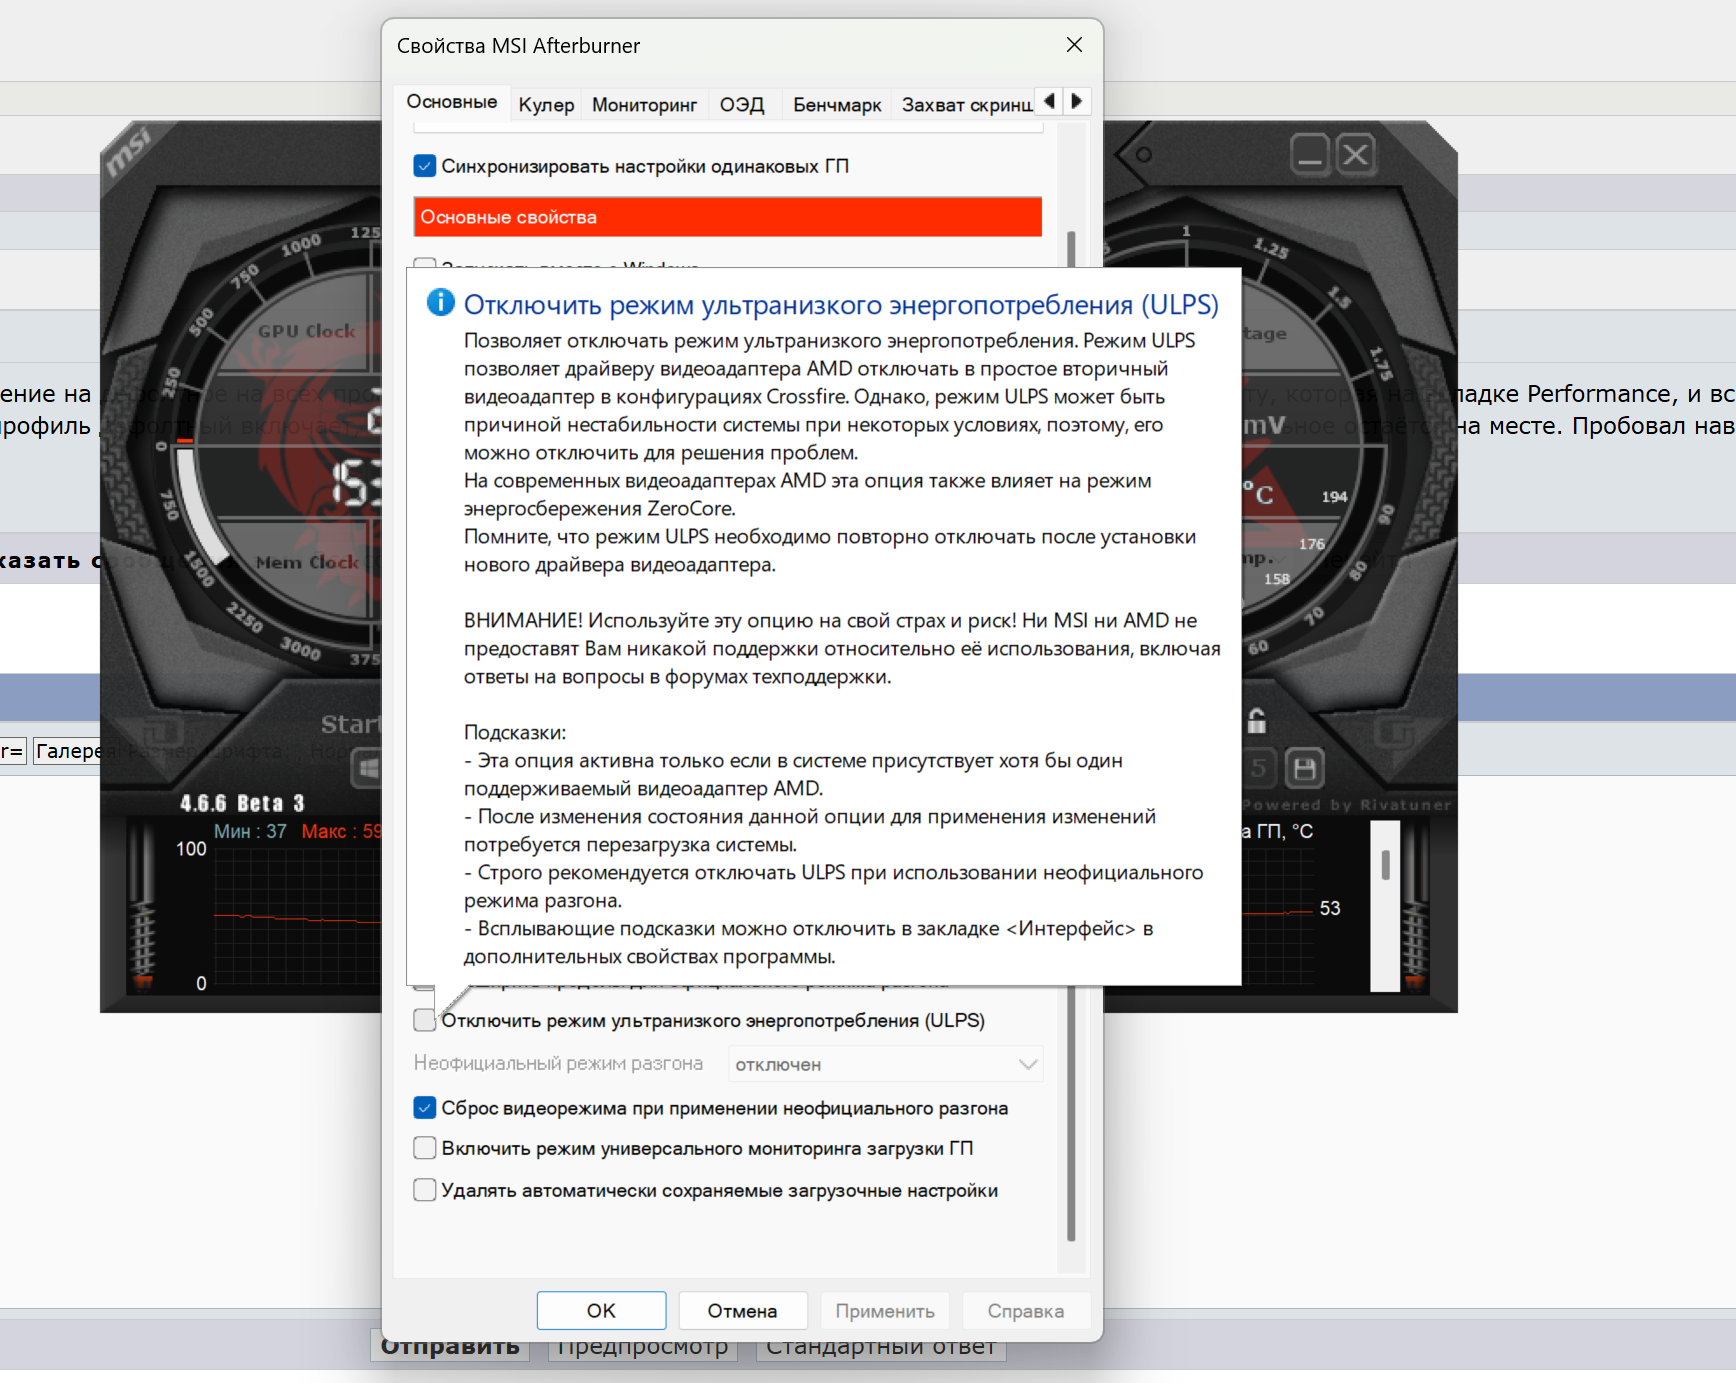Click the Mem Clock gauge label
The width and height of the screenshot is (1736, 1383).
point(306,562)
